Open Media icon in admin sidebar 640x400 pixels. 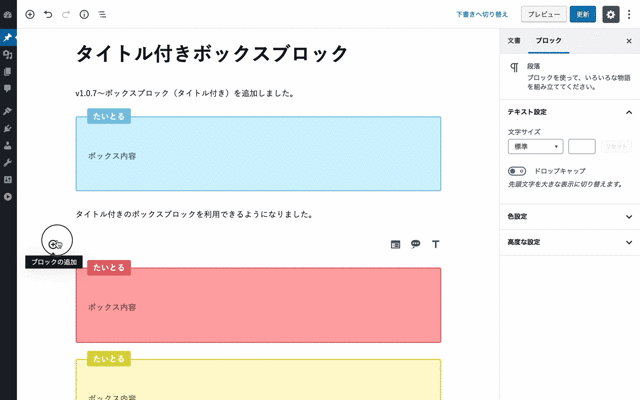[8, 54]
